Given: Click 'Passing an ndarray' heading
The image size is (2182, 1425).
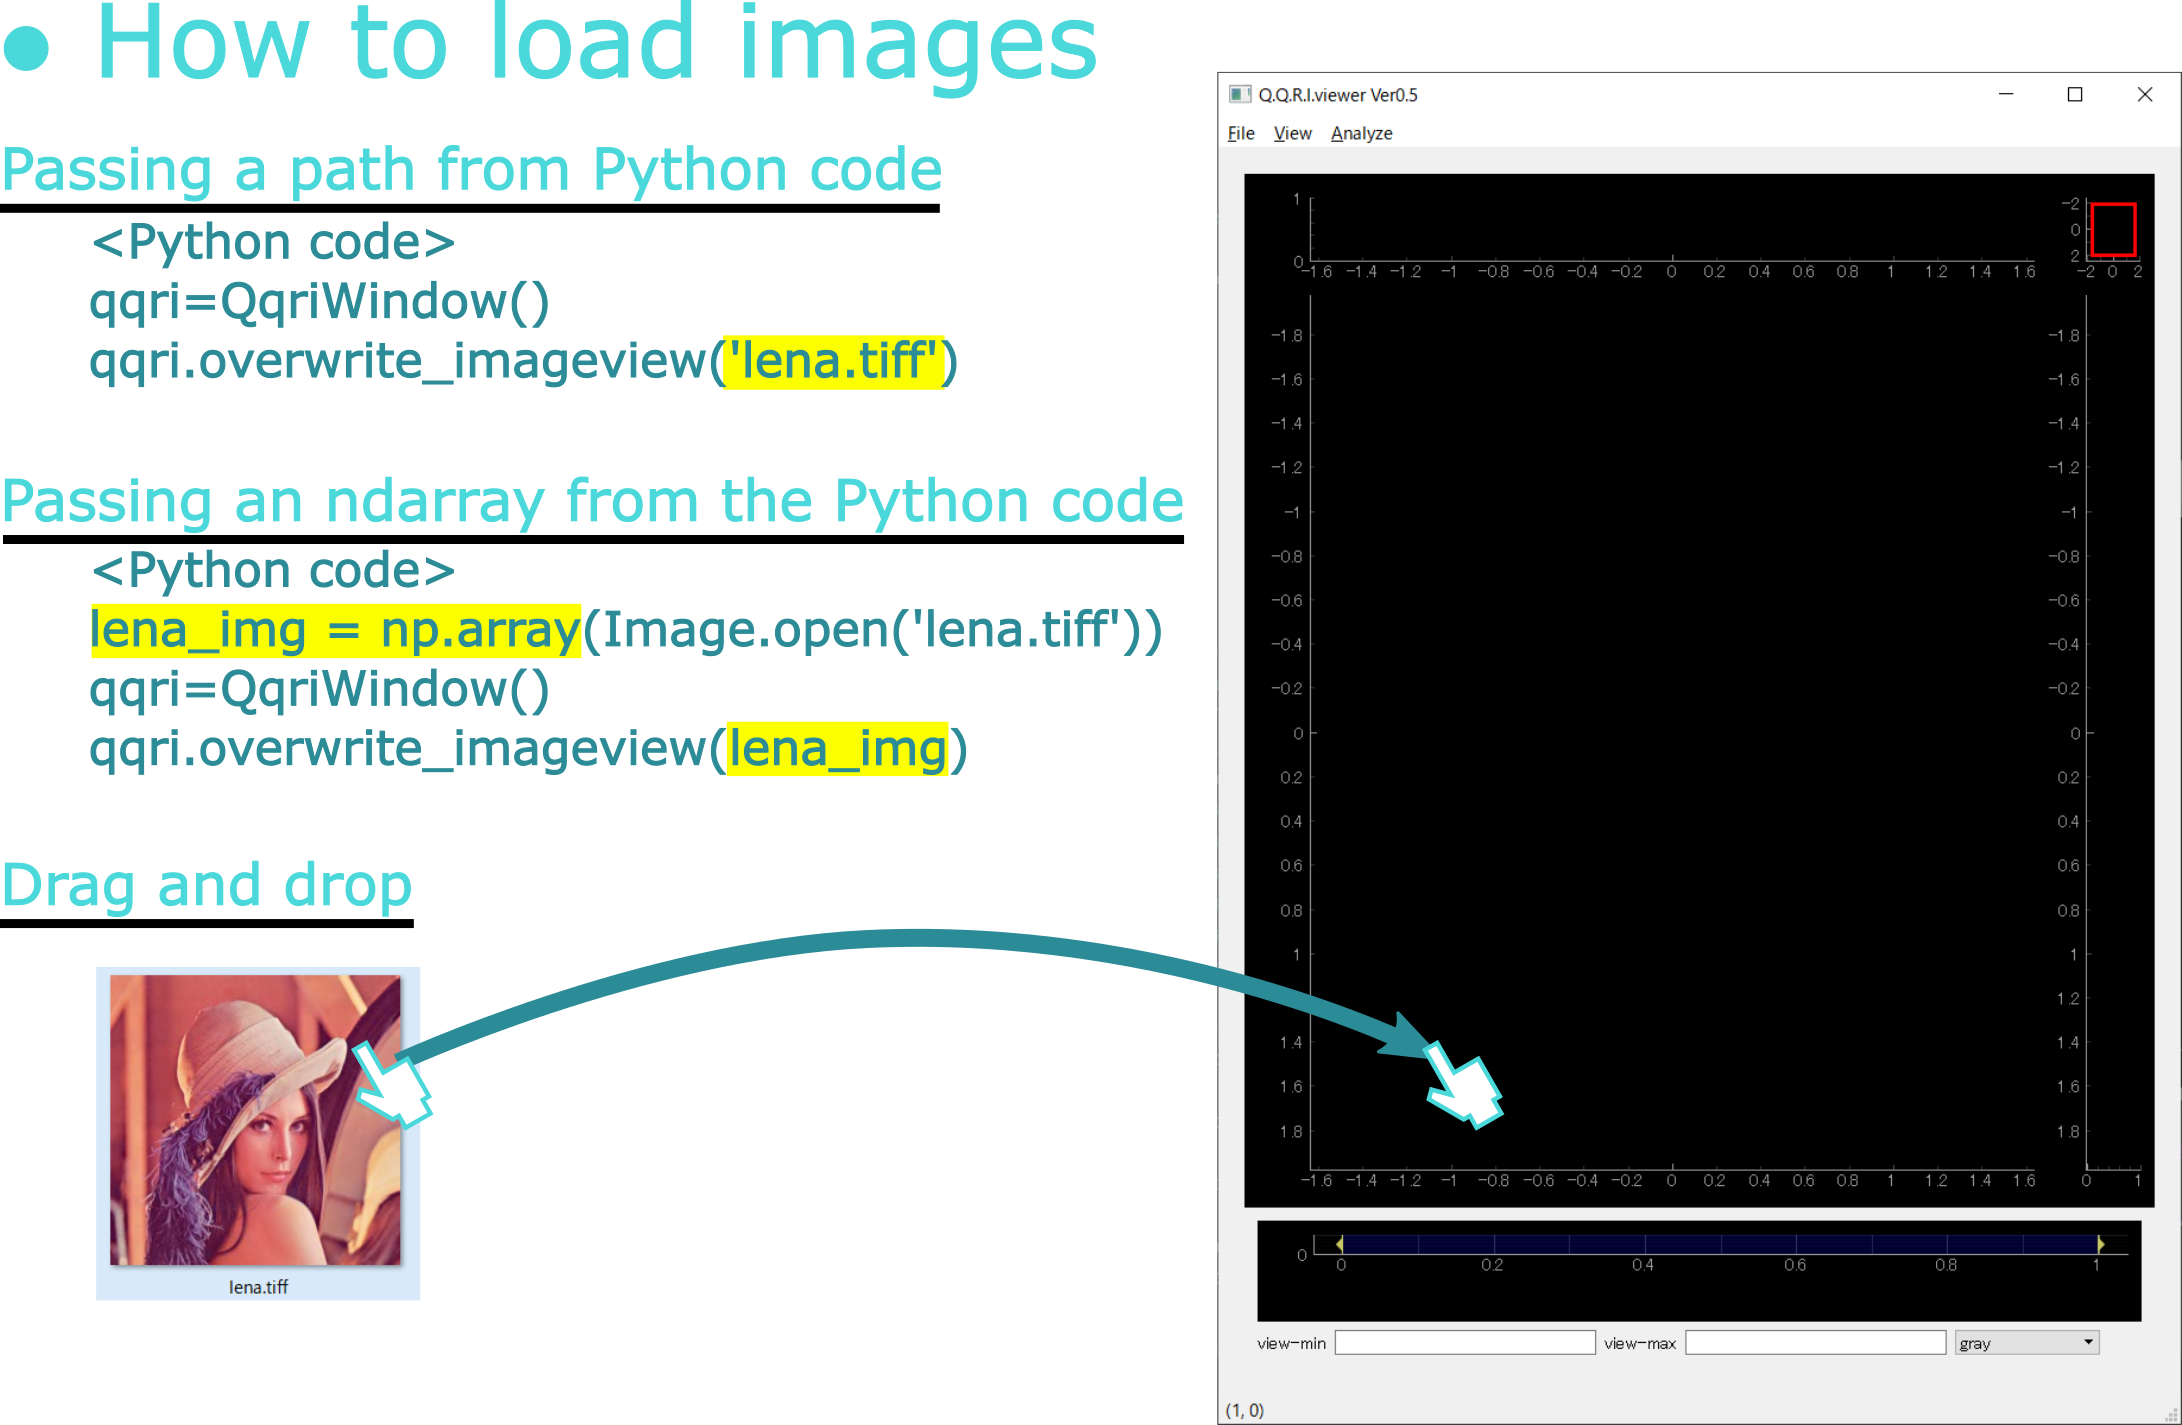Looking at the screenshot, I should [592, 501].
